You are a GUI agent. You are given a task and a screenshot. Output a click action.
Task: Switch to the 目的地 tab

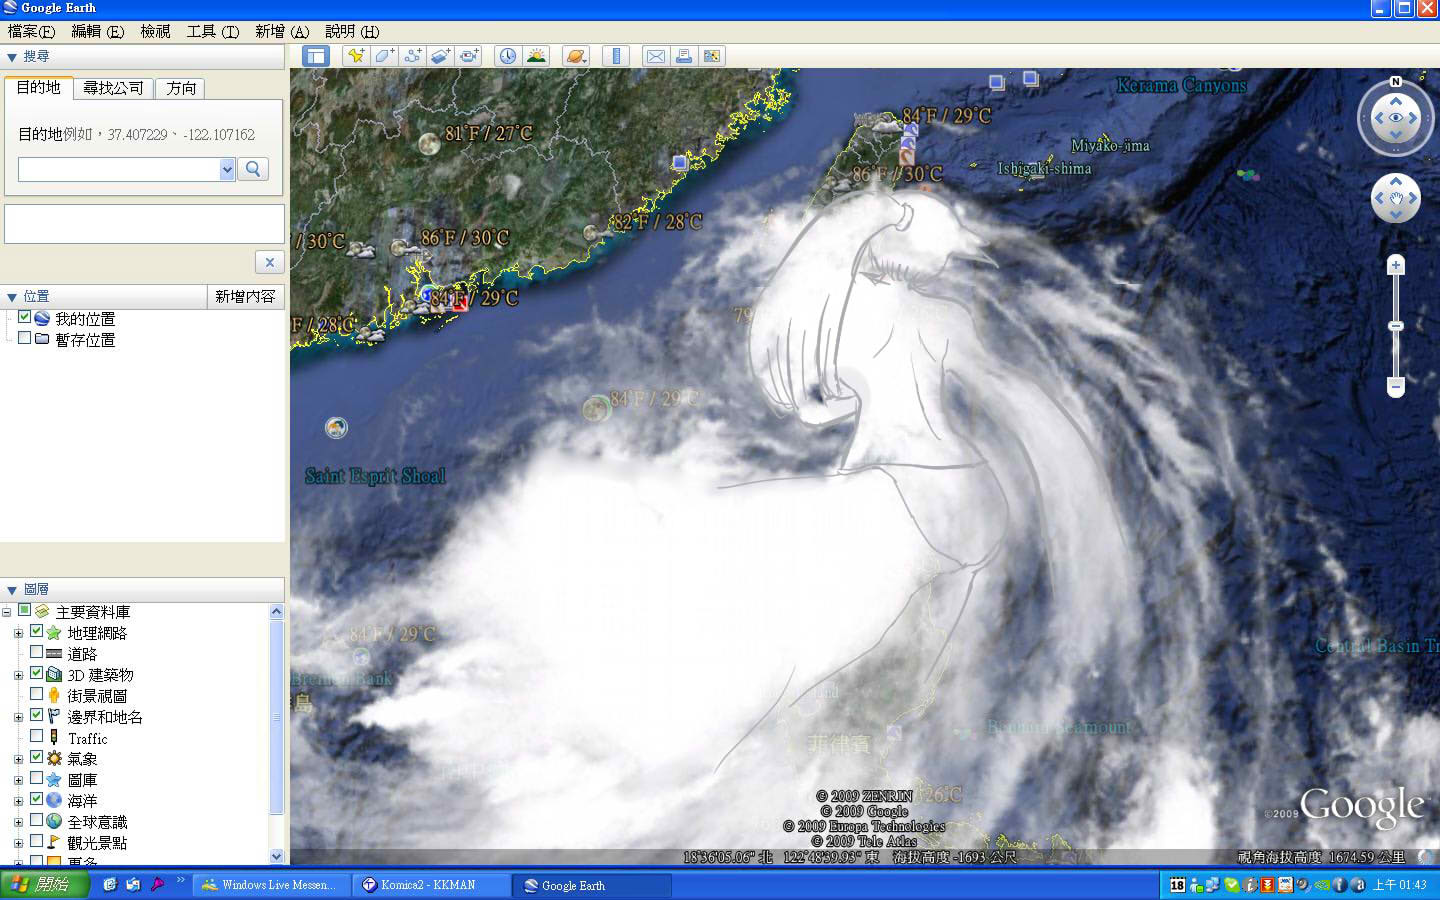[39, 88]
